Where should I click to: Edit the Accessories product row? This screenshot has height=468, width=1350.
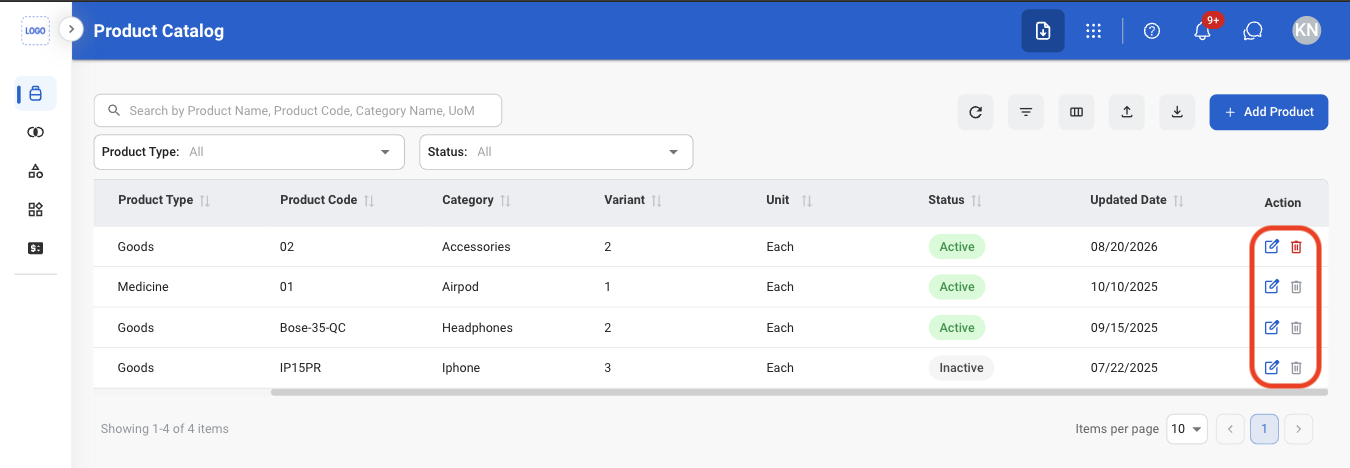(1272, 247)
